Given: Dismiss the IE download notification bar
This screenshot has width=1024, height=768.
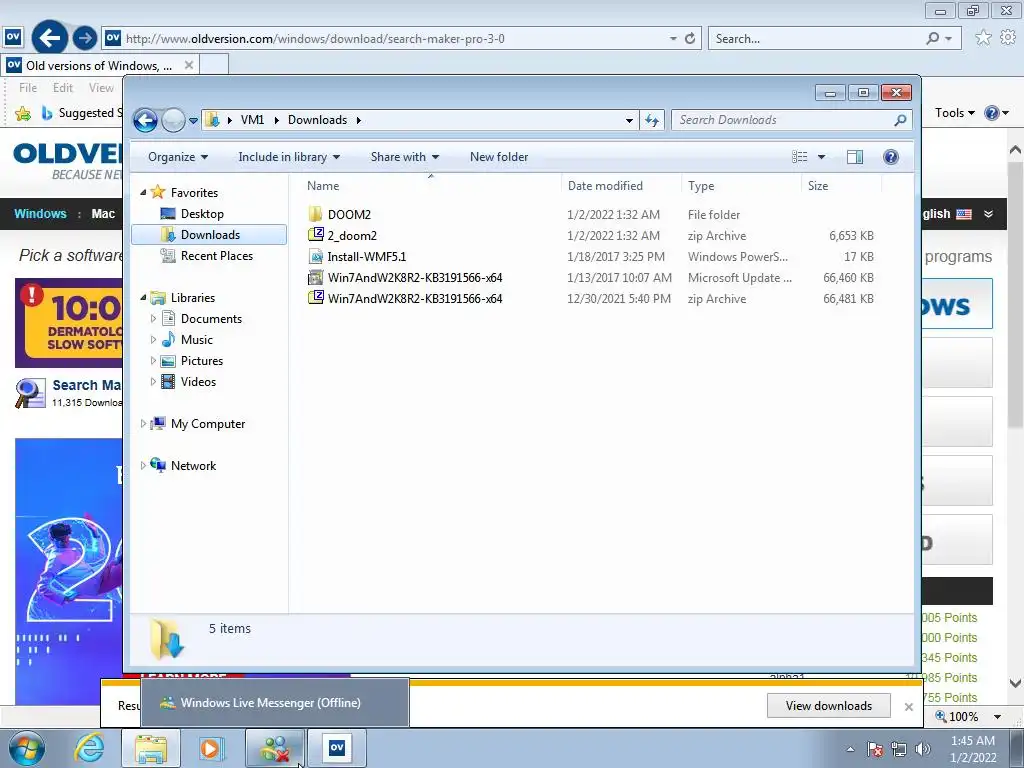Looking at the screenshot, I should 908,707.
